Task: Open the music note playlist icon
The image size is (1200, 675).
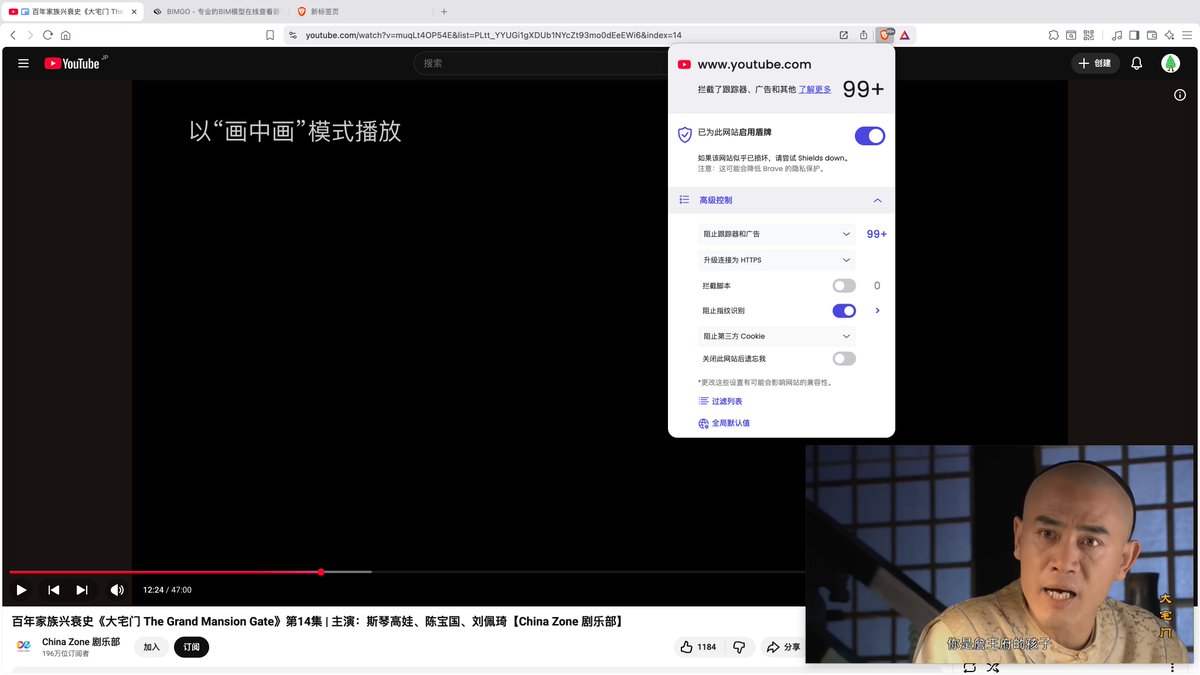Action: 1115,35
